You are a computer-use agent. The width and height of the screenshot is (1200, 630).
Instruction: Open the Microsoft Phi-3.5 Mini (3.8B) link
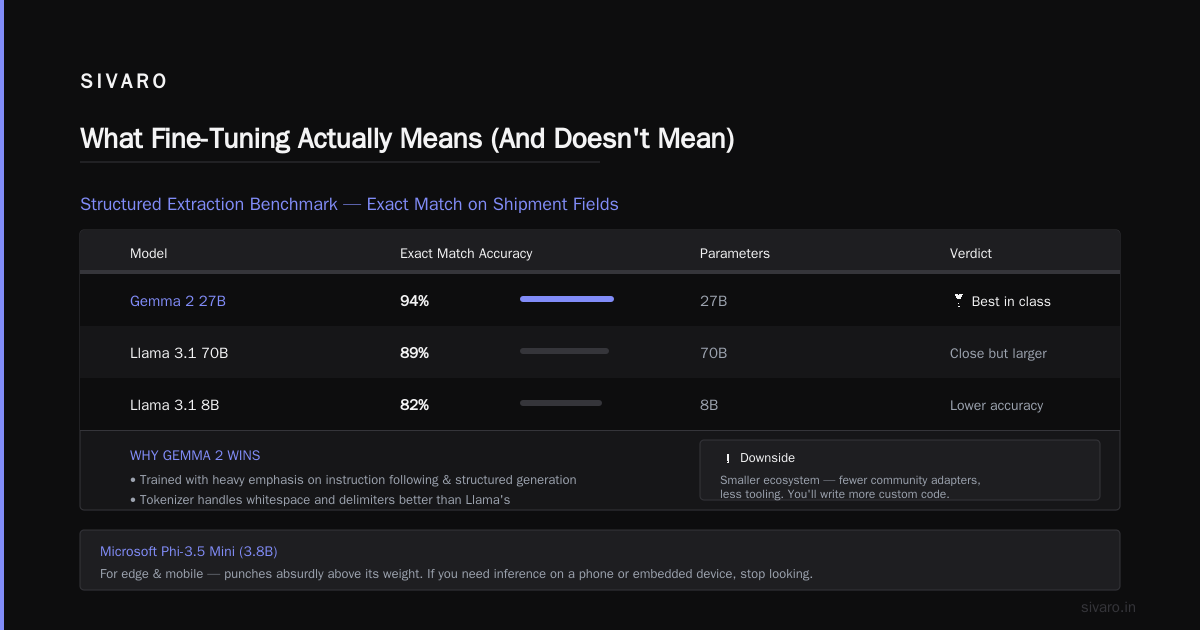coord(189,551)
